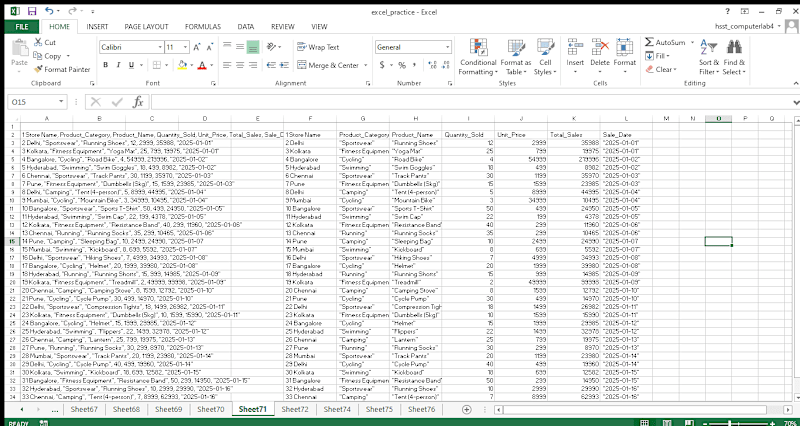Screen dimensions: 800x426
Task: Click the Paste clipboard icon
Action: point(19,48)
